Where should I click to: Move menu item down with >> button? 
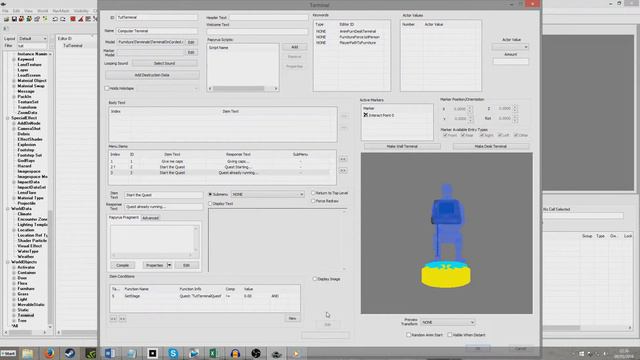click(343, 170)
